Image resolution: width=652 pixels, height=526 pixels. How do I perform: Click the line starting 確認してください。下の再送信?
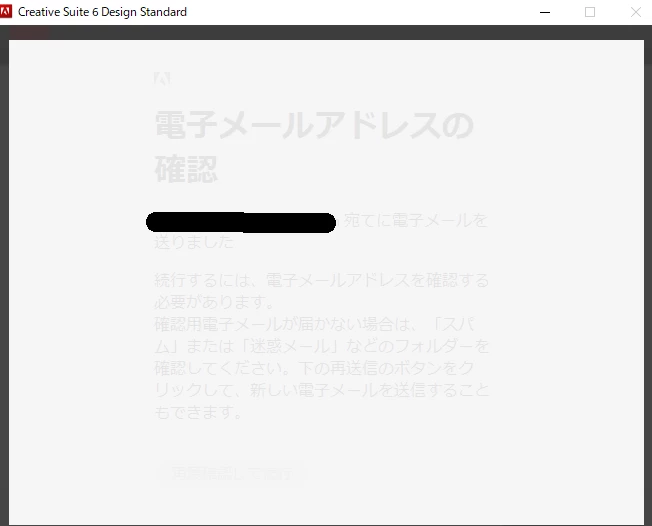pos(314,368)
